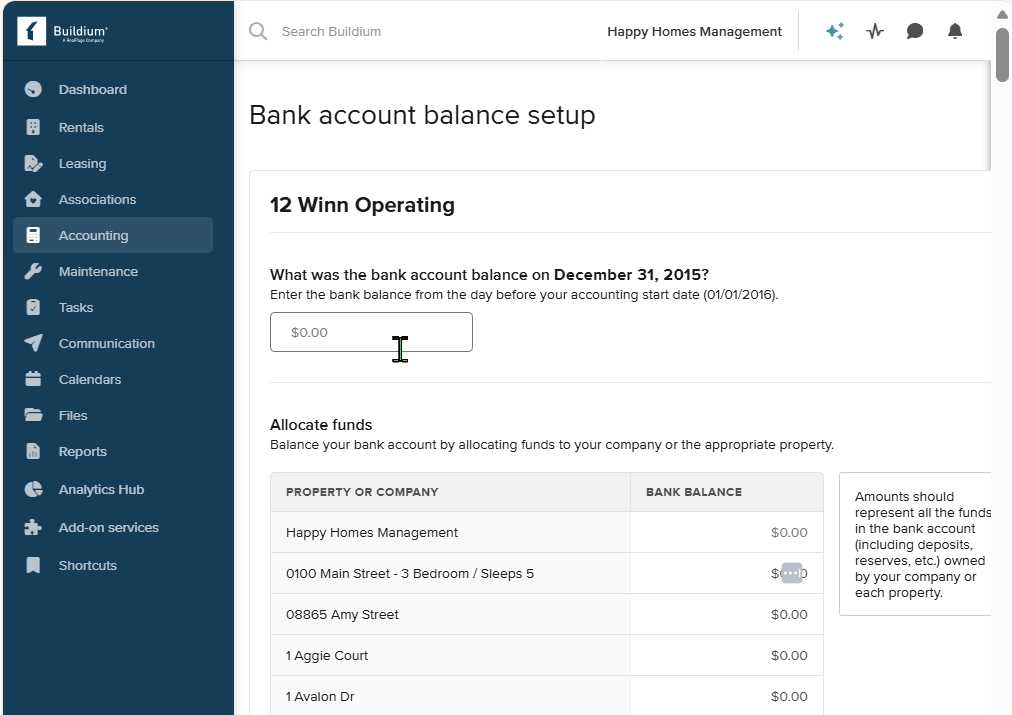The height and width of the screenshot is (715, 1012).
Task: Click the 12 Winn Operating heading
Action: [362, 205]
